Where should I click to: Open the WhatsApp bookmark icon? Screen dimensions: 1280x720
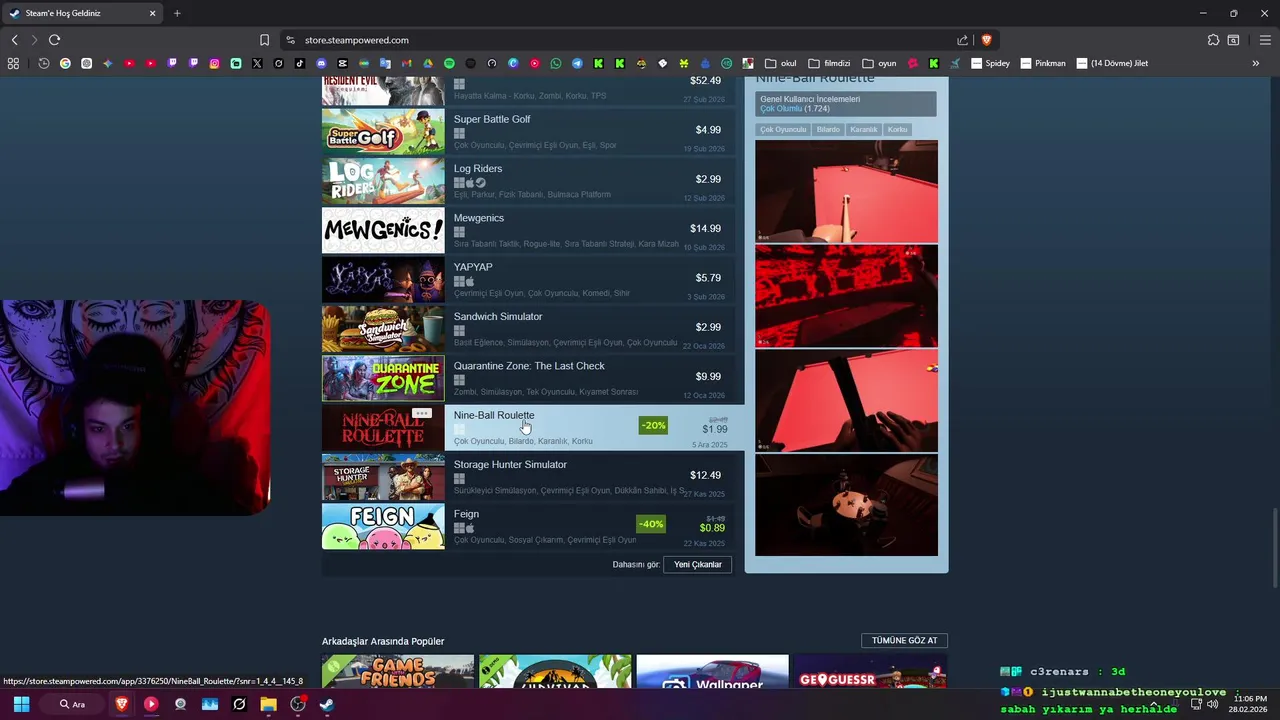click(556, 63)
